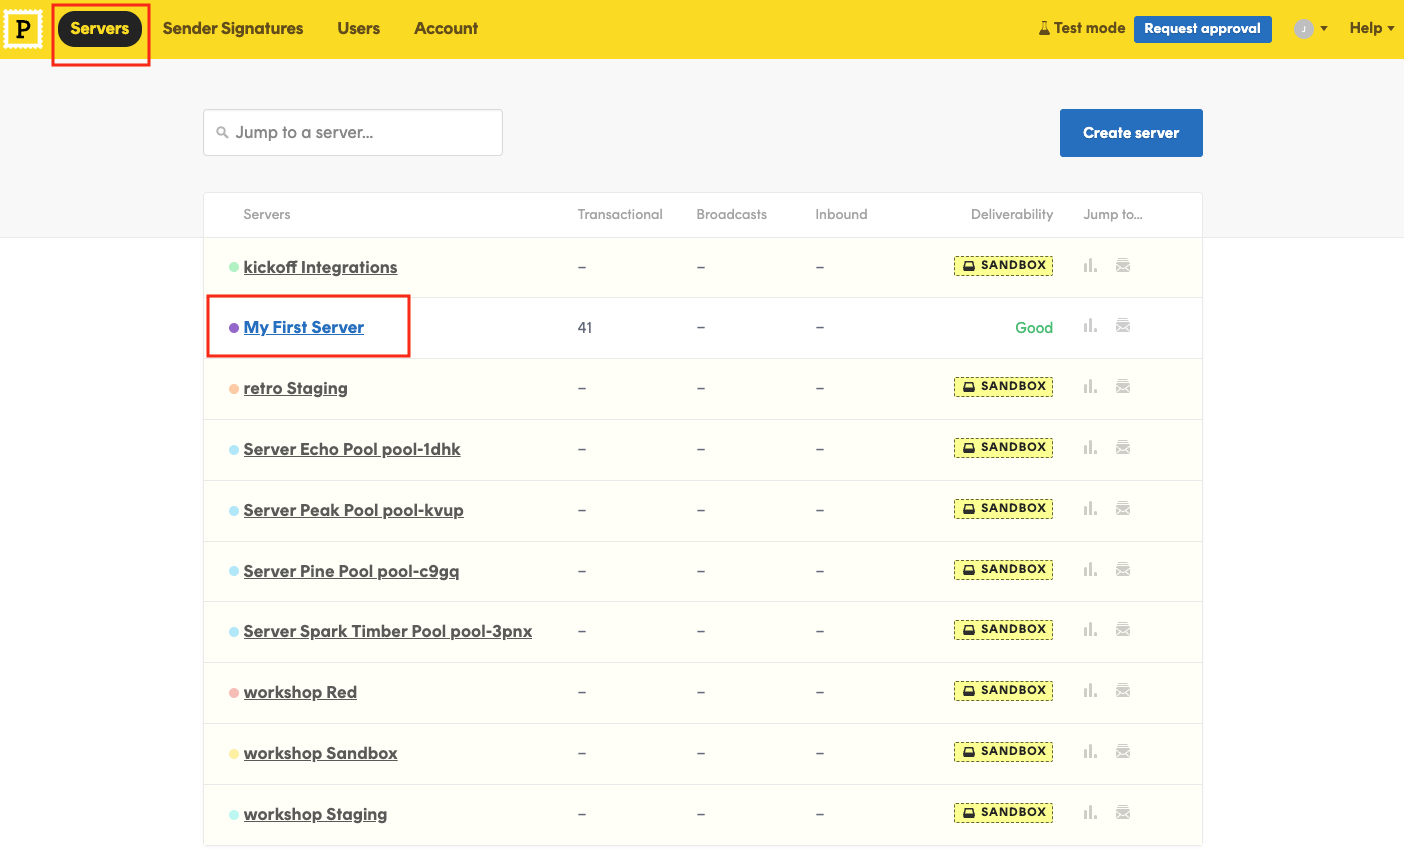
Task: Open message streams icon for Server Peak Pool
Action: point(1123,508)
